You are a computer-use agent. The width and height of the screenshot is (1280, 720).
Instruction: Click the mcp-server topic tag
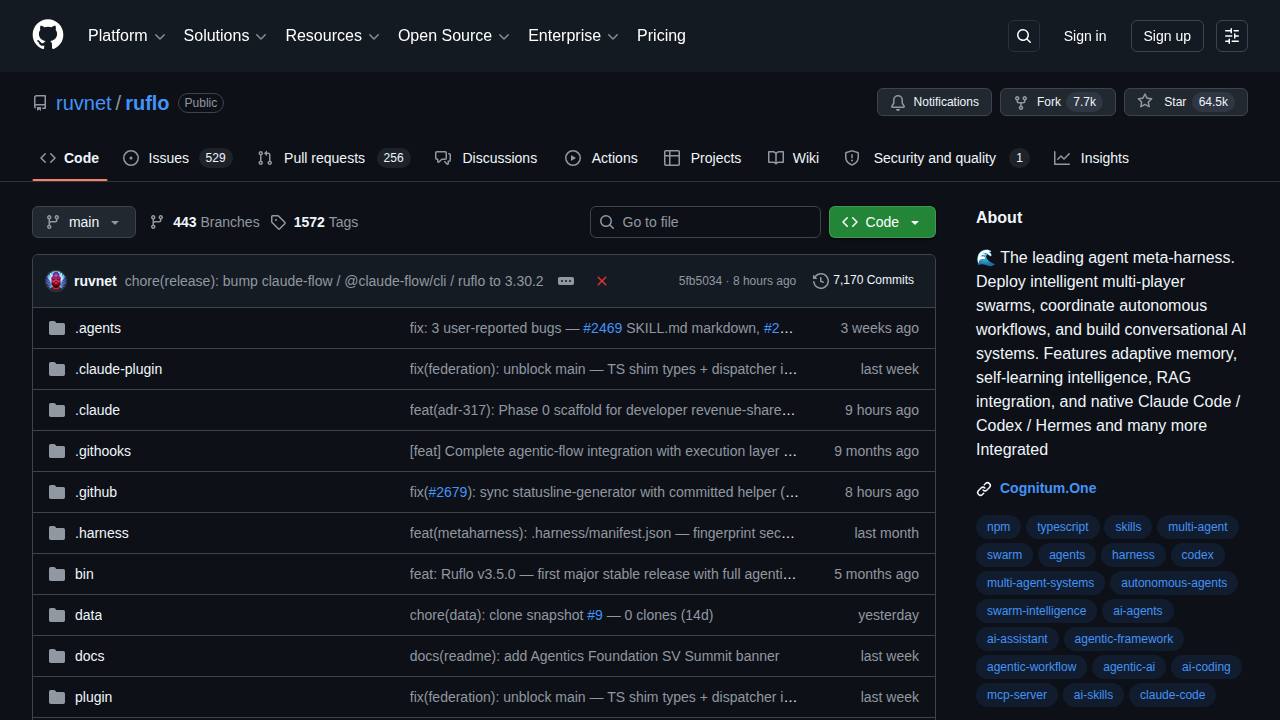pyautogui.click(x=1017, y=695)
